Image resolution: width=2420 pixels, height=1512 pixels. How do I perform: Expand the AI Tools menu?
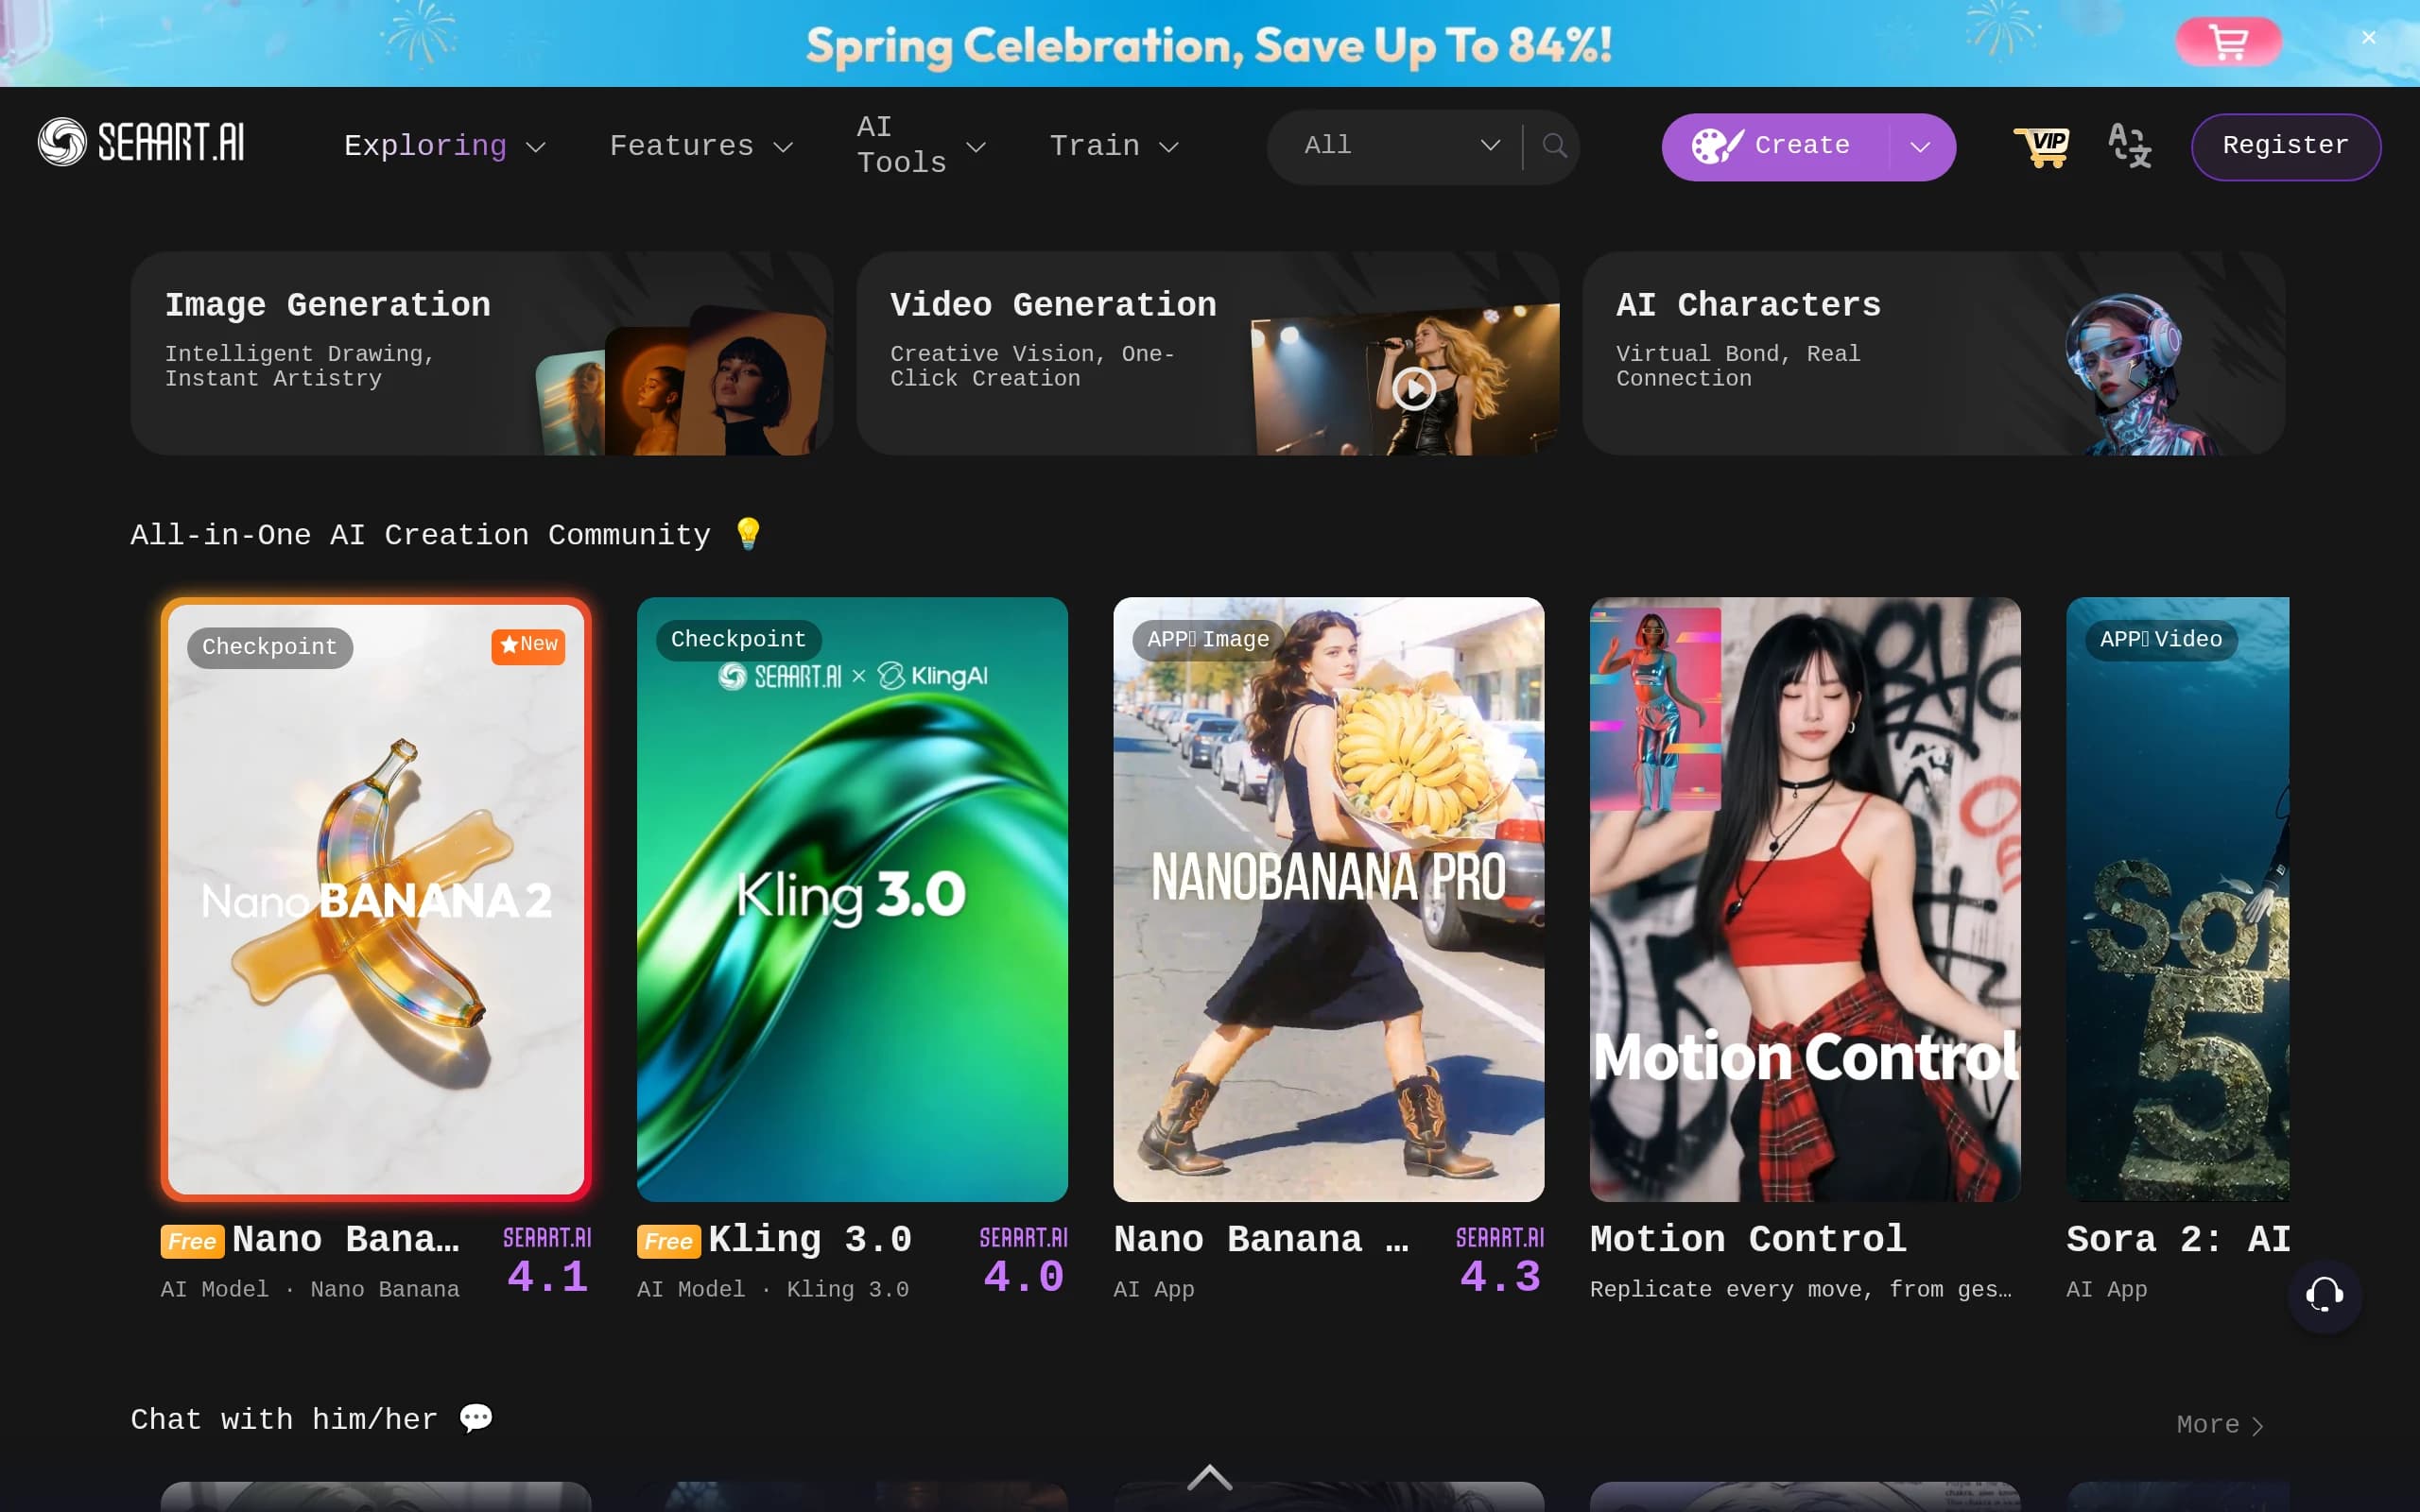(x=921, y=146)
